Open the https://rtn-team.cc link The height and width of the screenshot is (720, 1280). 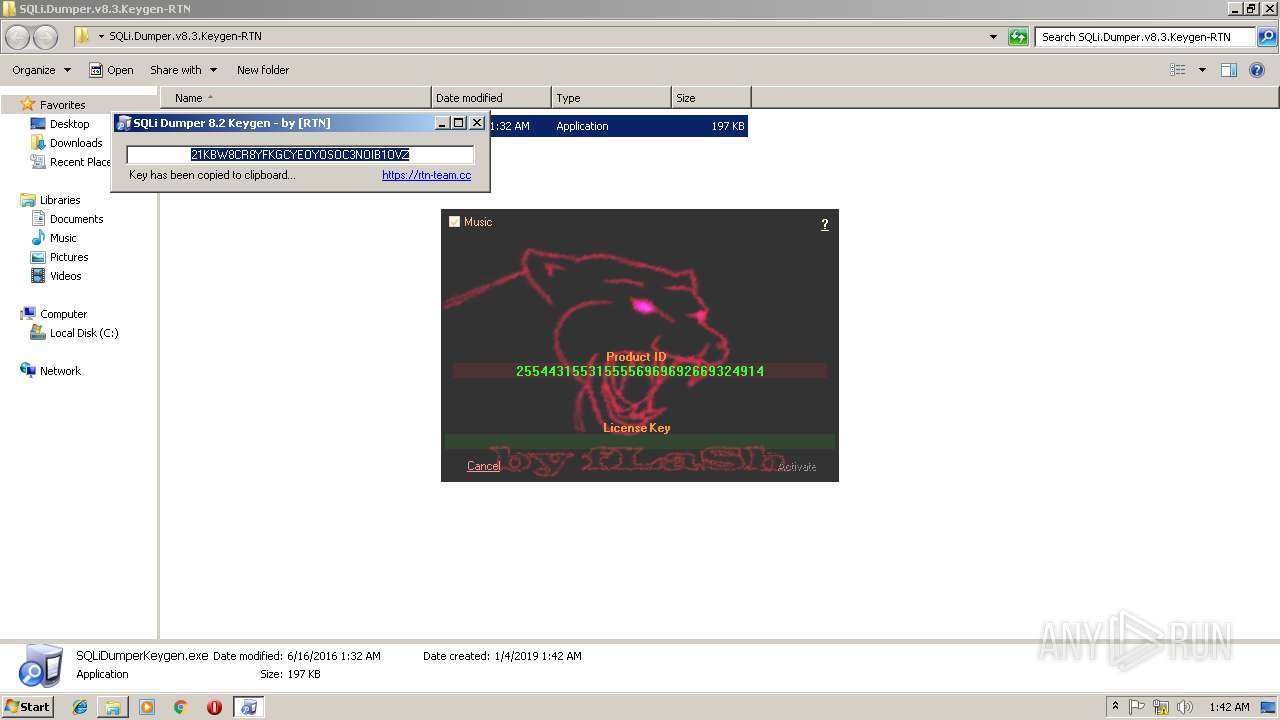click(426, 175)
